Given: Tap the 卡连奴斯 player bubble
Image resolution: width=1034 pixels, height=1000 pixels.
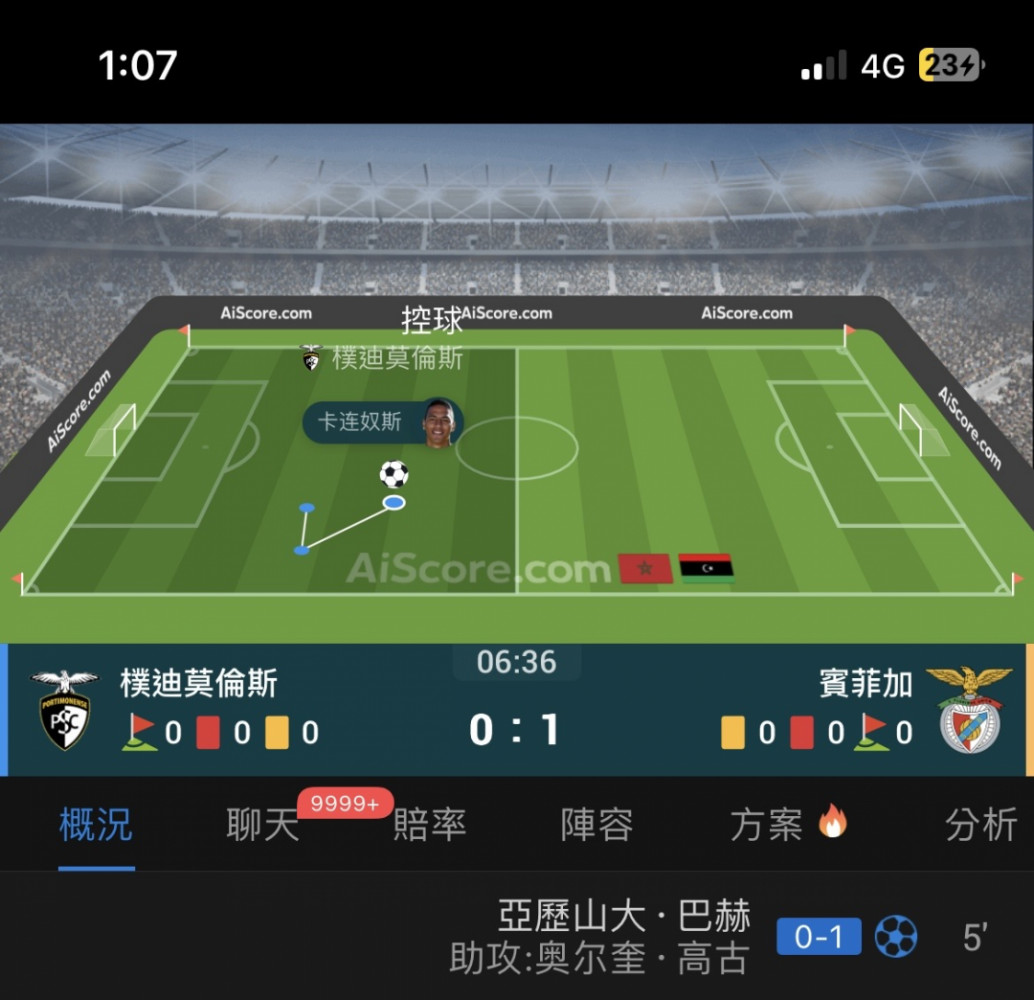Looking at the screenshot, I should tap(382, 422).
